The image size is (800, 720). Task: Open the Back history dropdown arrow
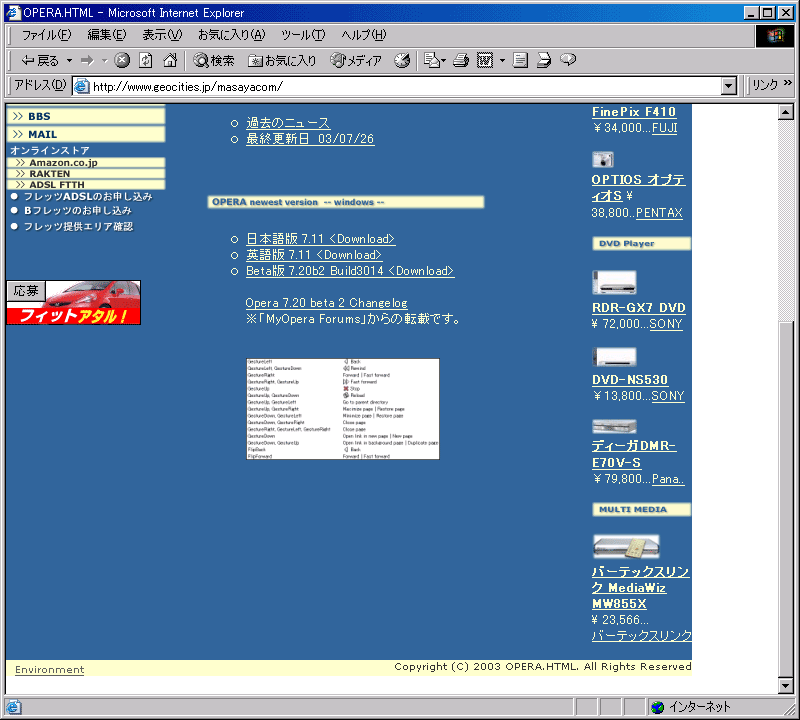pyautogui.click(x=69, y=61)
